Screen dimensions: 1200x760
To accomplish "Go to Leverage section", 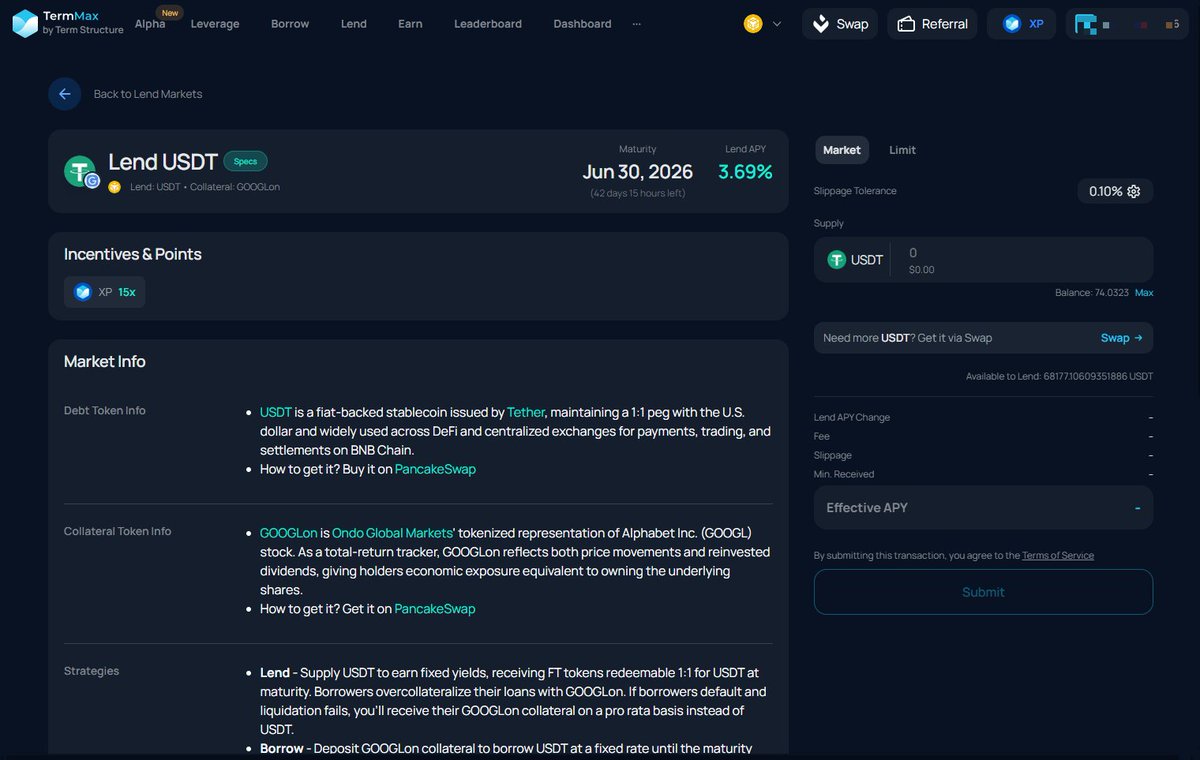I will pos(215,24).
